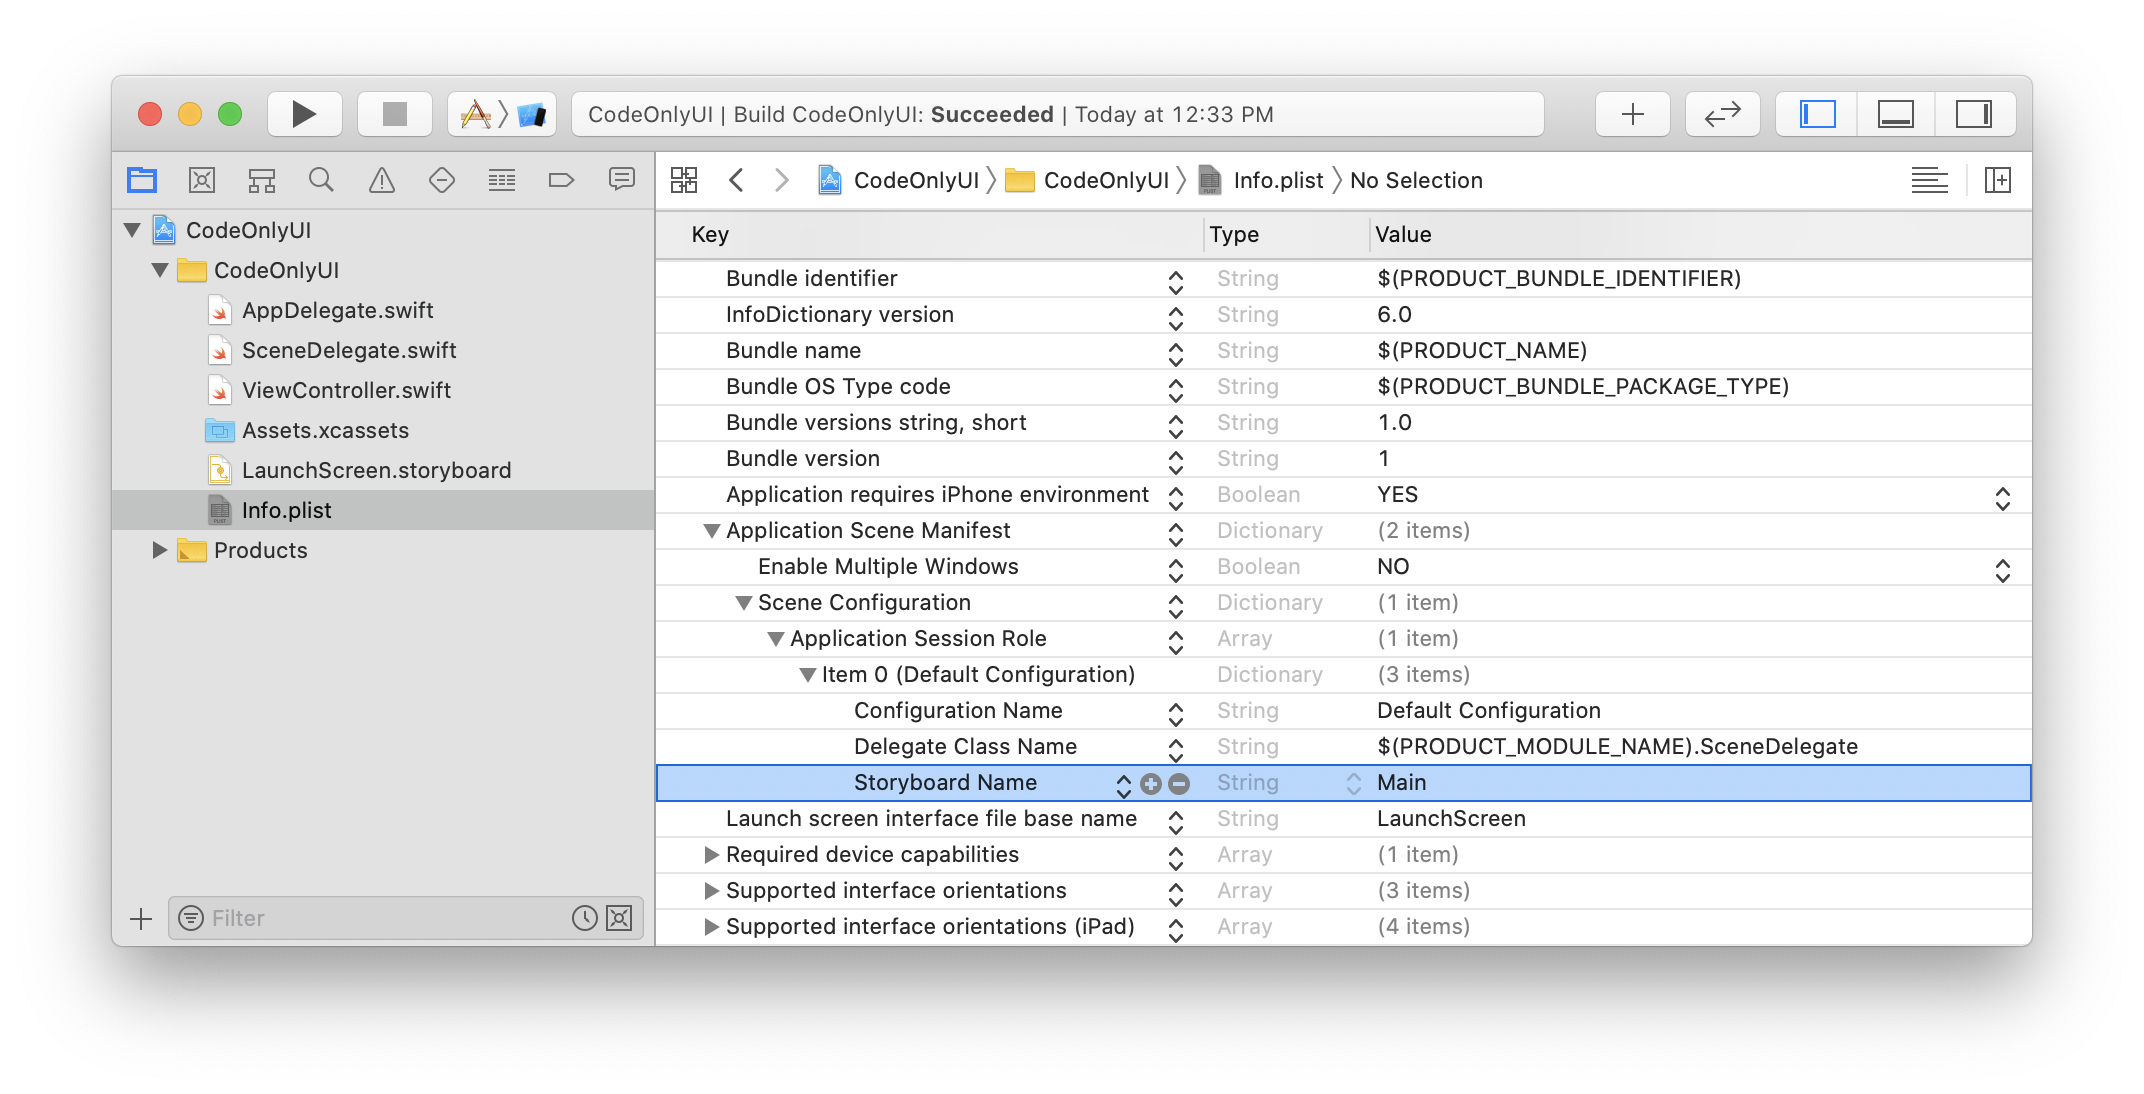
Task: Open the Breakpoint navigator
Action: pyautogui.click(x=561, y=180)
